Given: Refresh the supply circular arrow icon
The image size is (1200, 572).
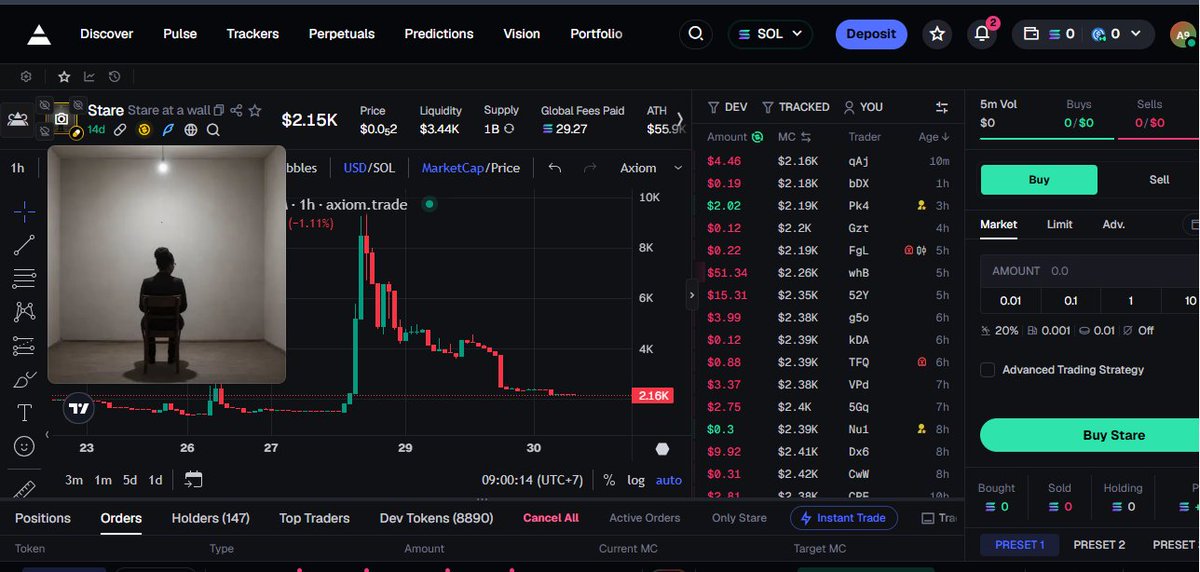Looking at the screenshot, I should (509, 129).
